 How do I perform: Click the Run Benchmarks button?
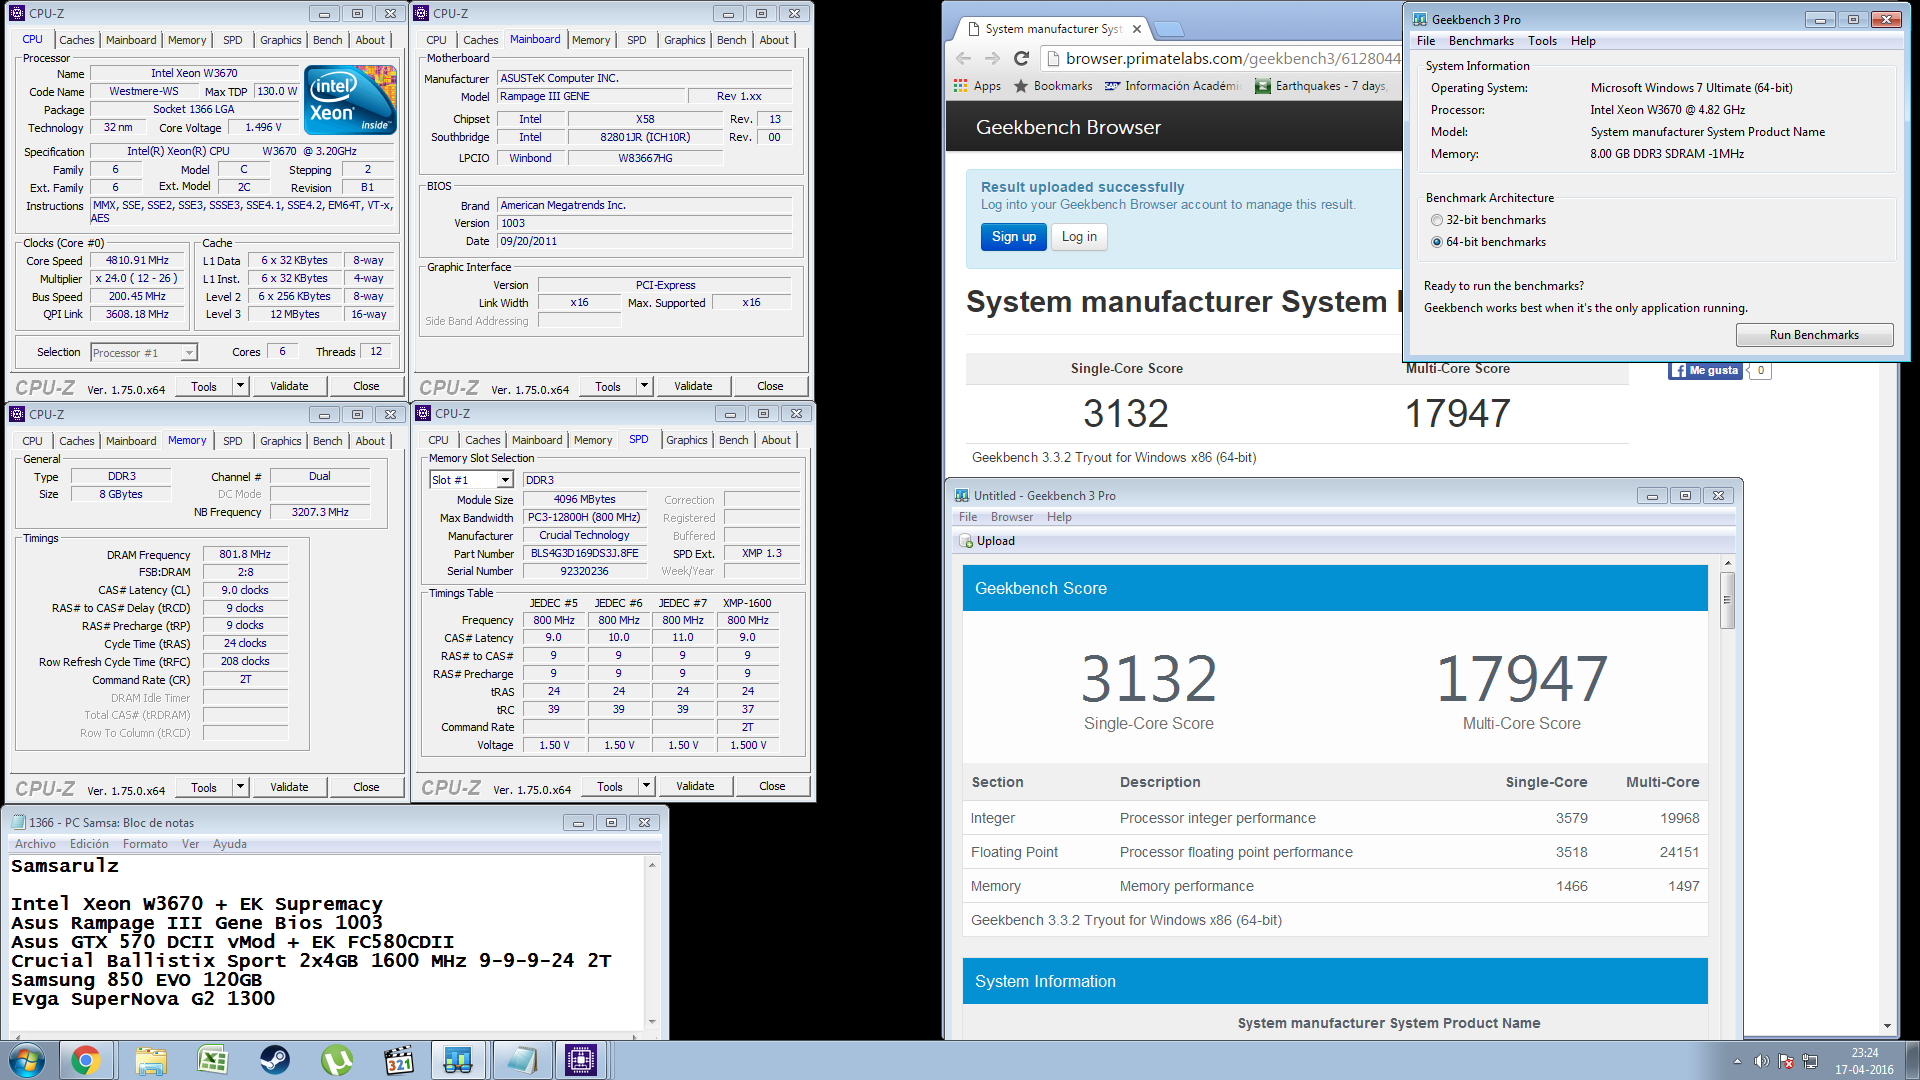tap(1814, 335)
